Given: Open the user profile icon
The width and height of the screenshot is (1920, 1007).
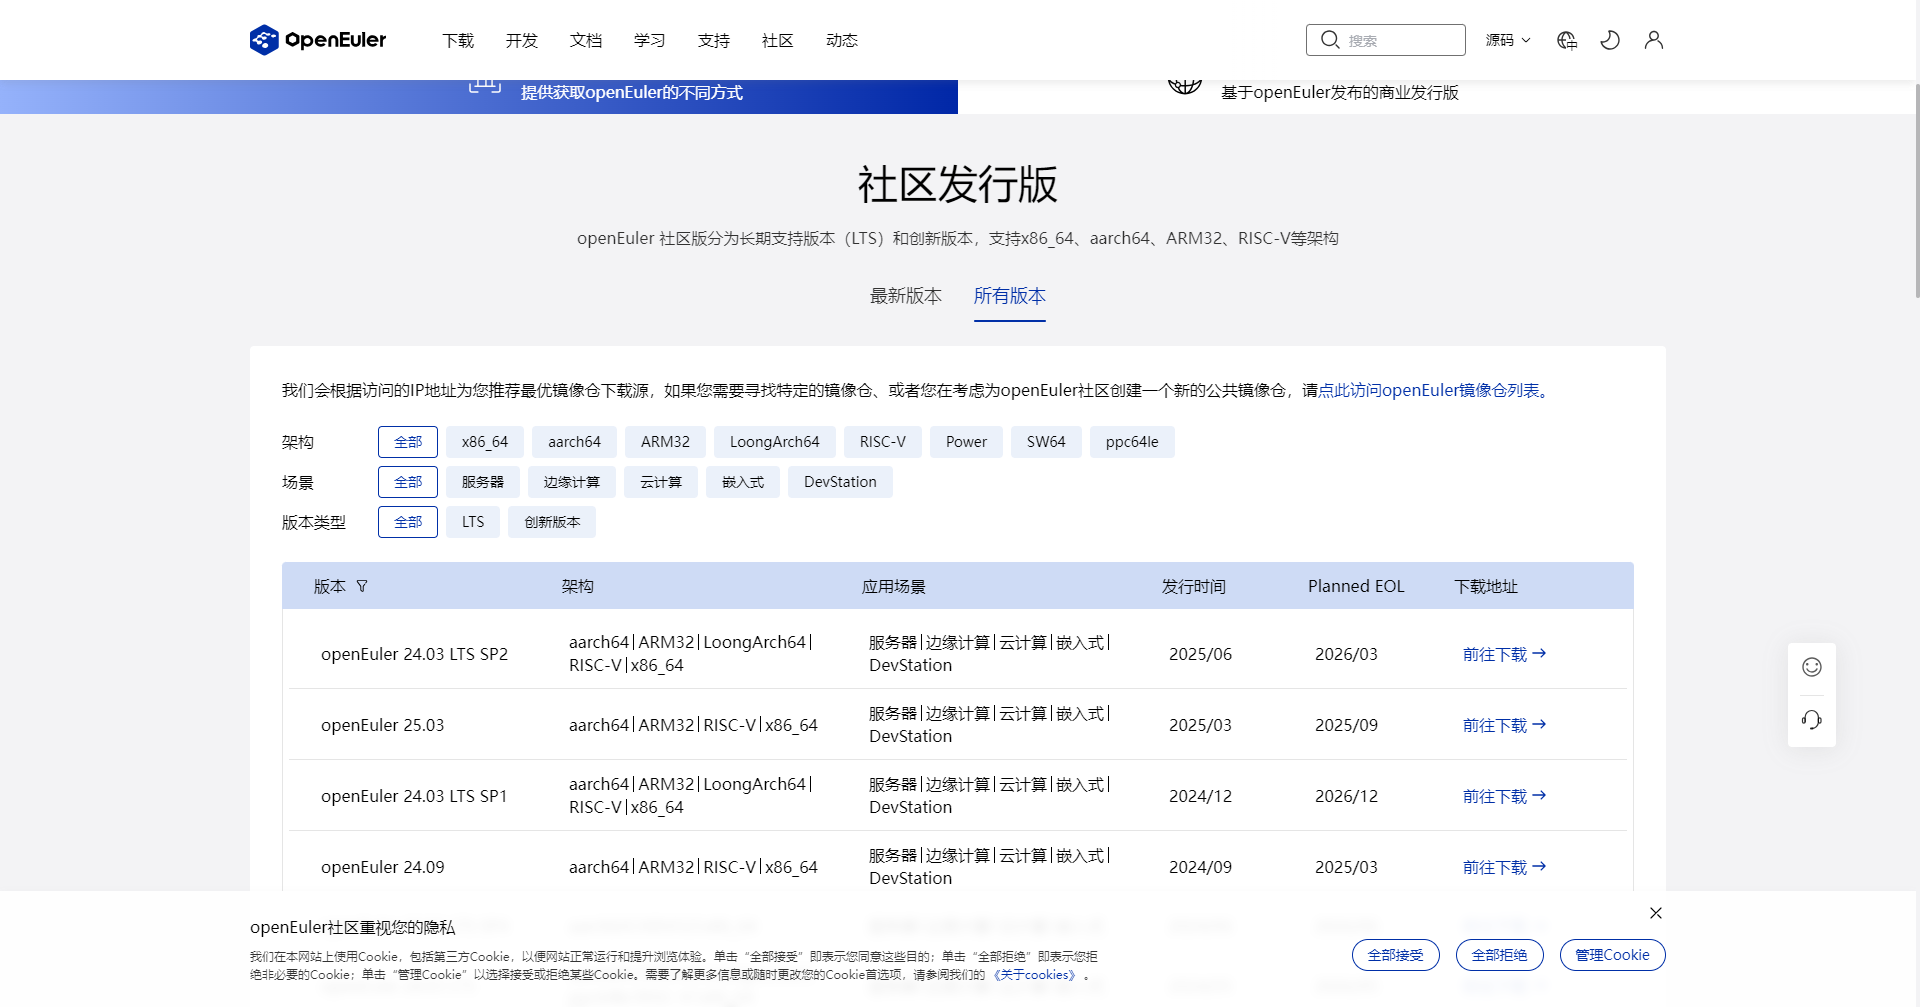Looking at the screenshot, I should pos(1653,40).
